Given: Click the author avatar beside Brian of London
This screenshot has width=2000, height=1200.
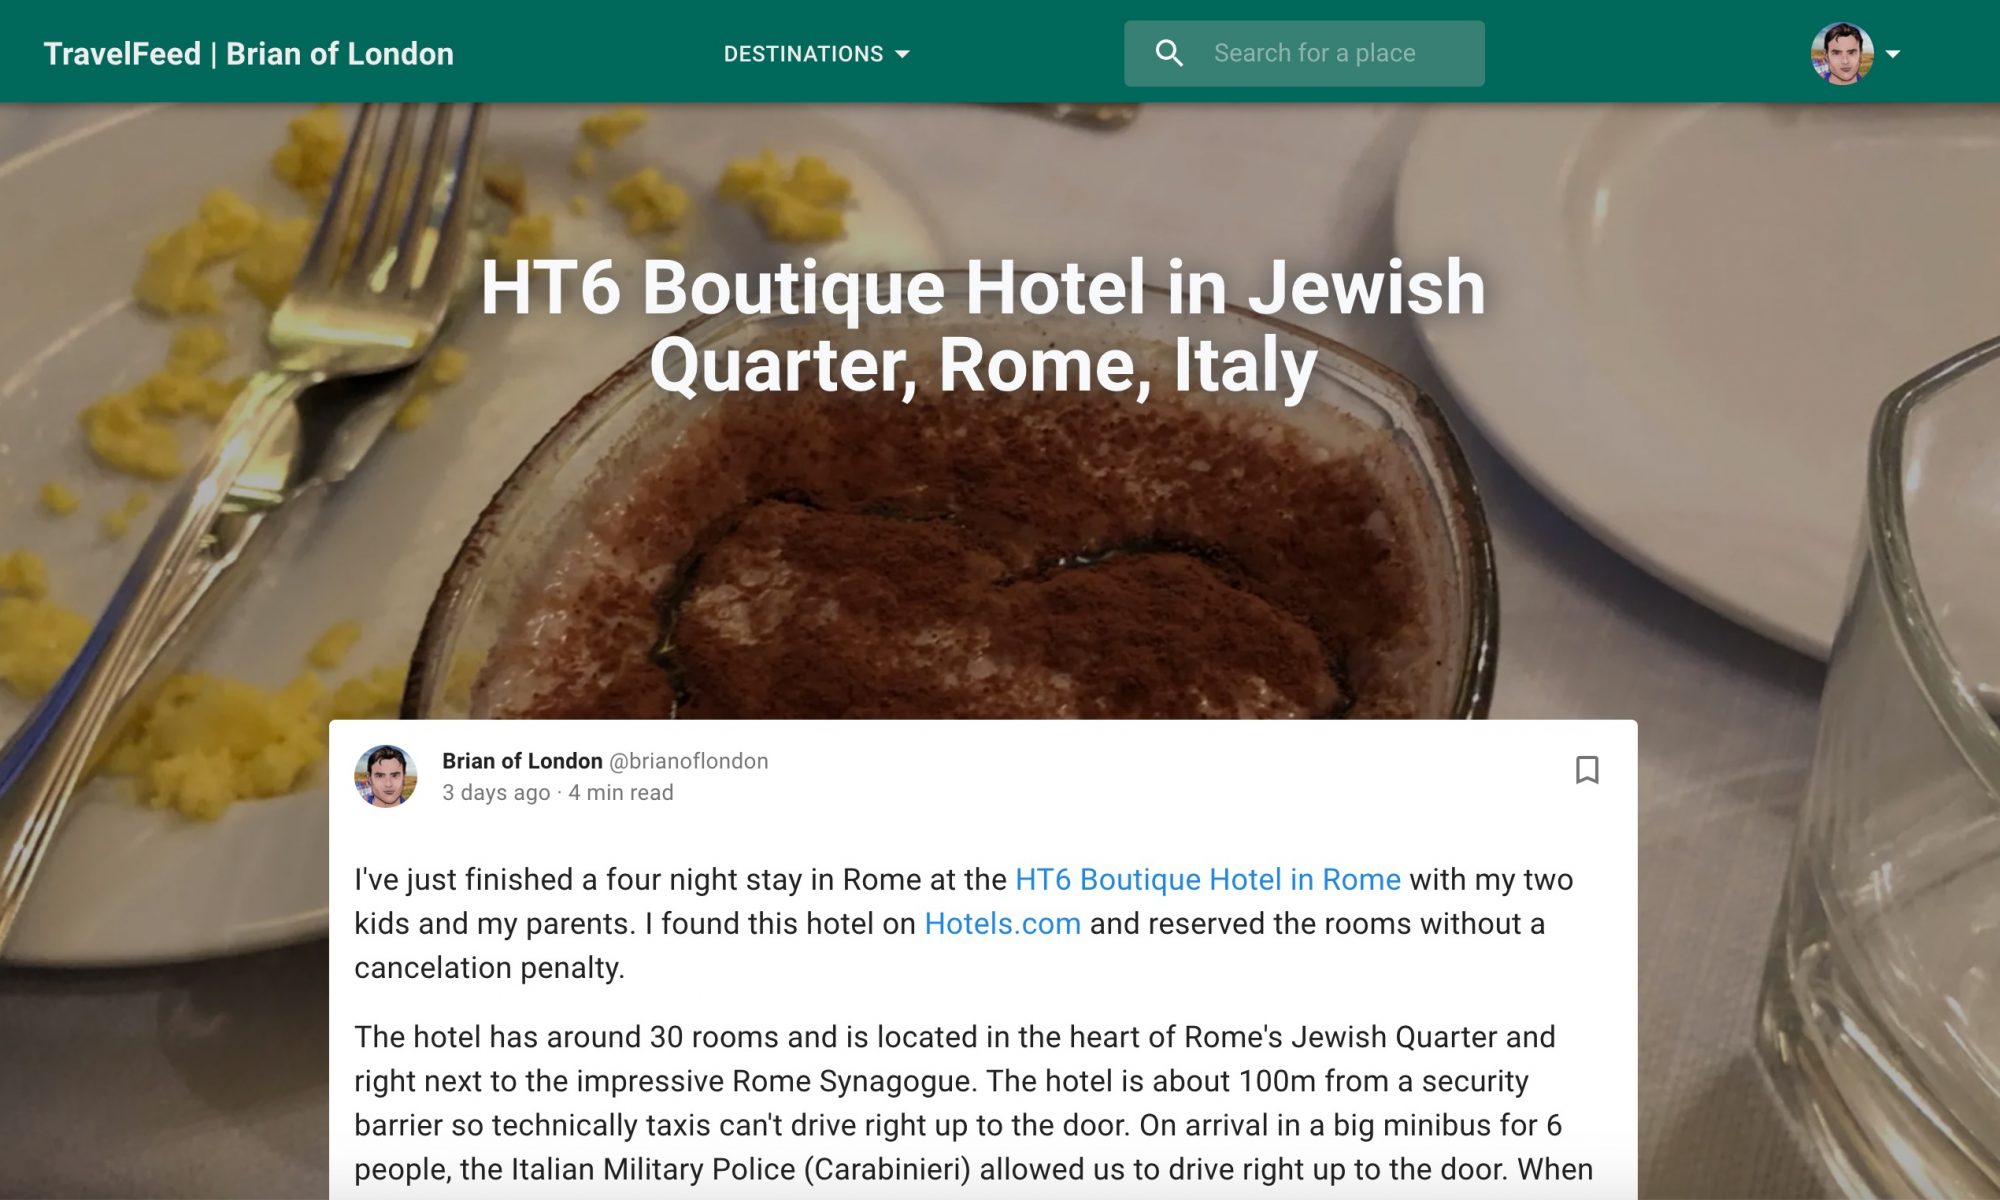Looking at the screenshot, I should click(x=386, y=776).
